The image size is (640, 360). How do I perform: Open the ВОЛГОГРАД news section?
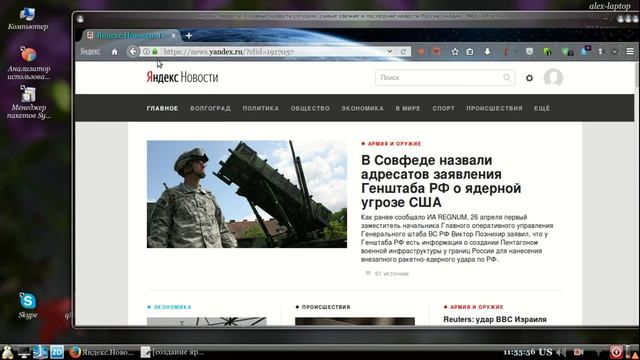(x=210, y=109)
